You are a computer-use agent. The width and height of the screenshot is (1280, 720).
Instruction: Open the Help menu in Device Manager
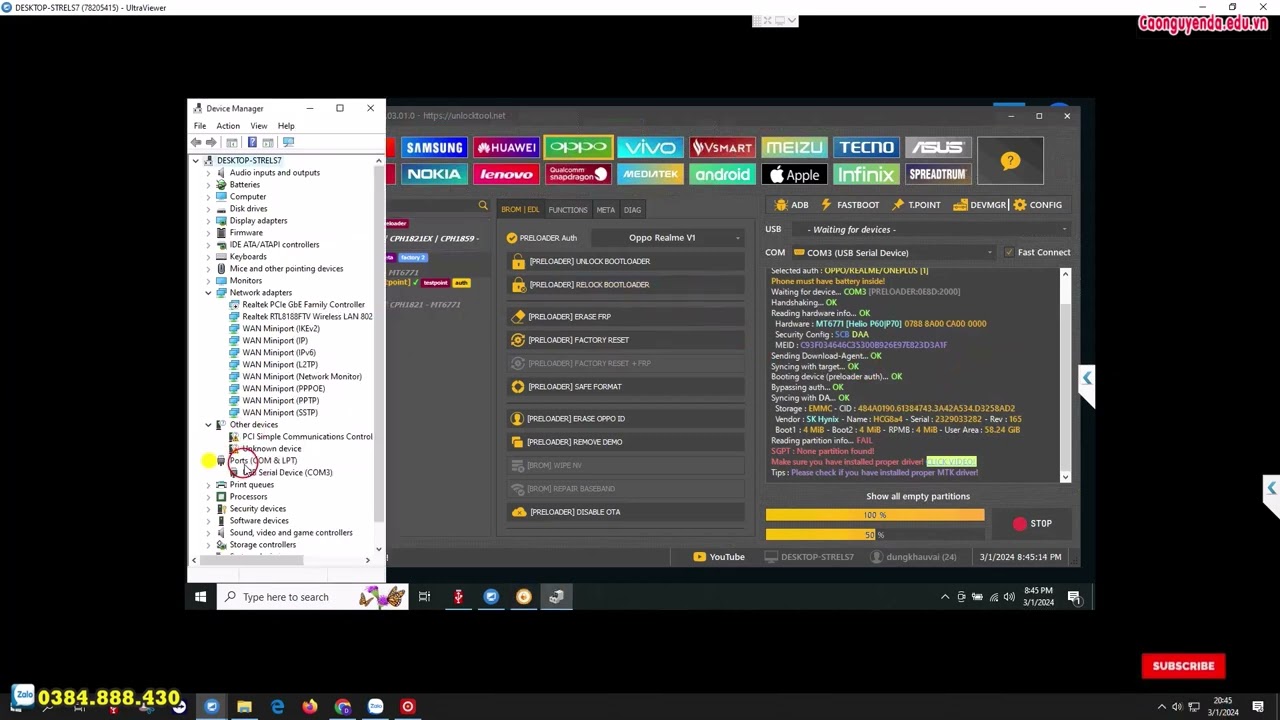pos(286,126)
